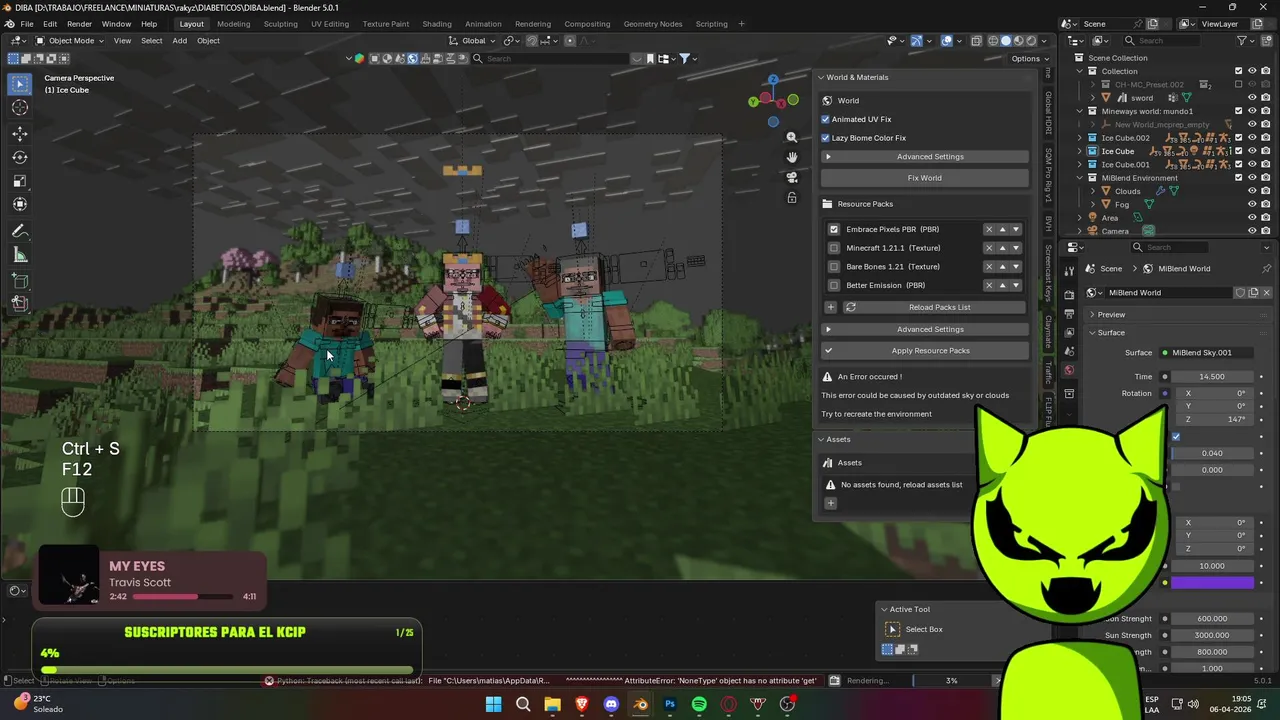Viewport: 1280px width, 720px height.
Task: Expand the Preview section in World properties
Action: point(1110,314)
